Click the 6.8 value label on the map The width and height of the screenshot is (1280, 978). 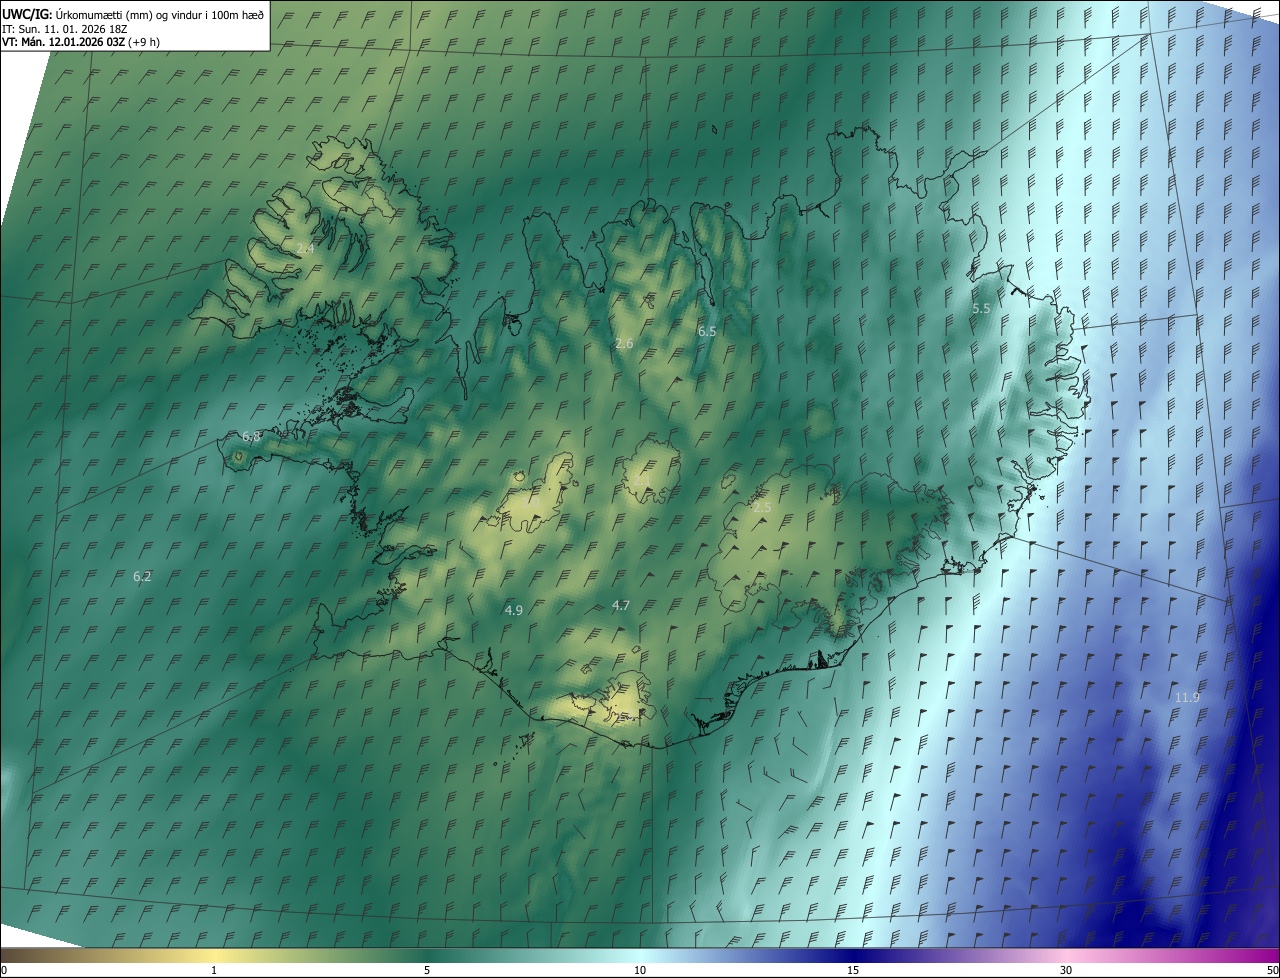(x=251, y=437)
